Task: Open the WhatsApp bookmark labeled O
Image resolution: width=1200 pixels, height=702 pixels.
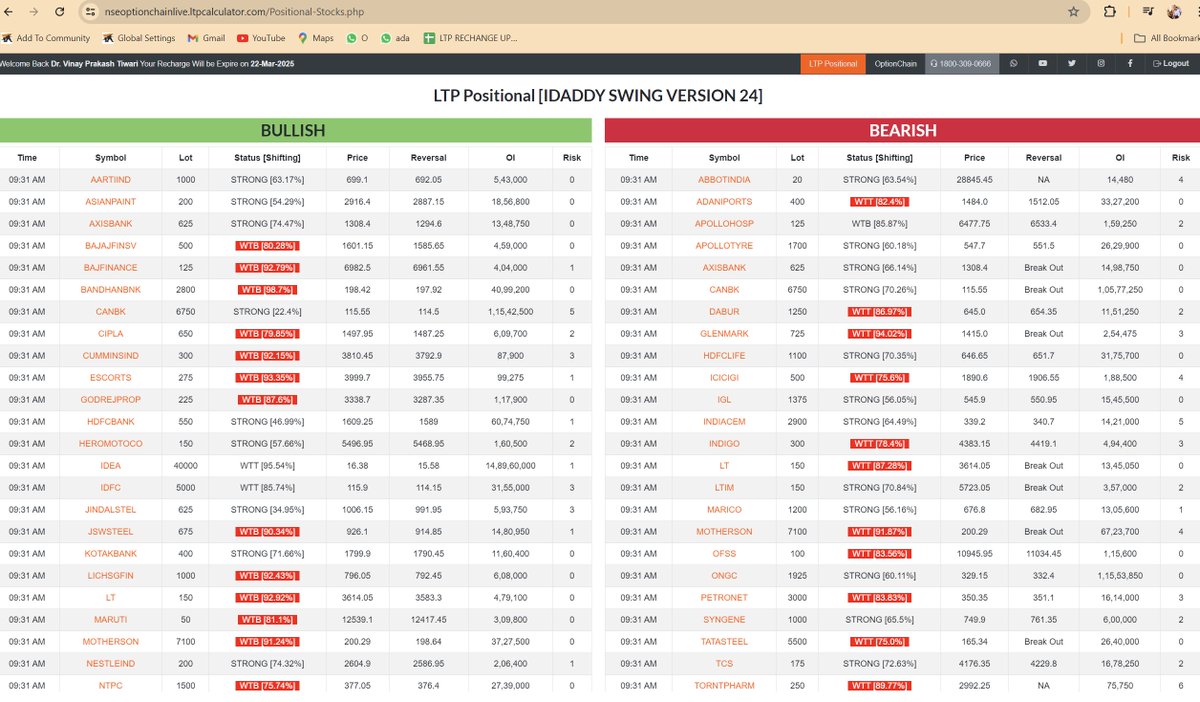Action: [x=357, y=38]
